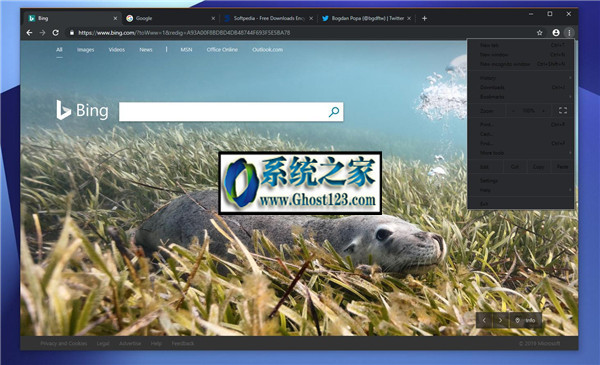
Task: Expand the History submenu
Action: pyautogui.click(x=521, y=78)
